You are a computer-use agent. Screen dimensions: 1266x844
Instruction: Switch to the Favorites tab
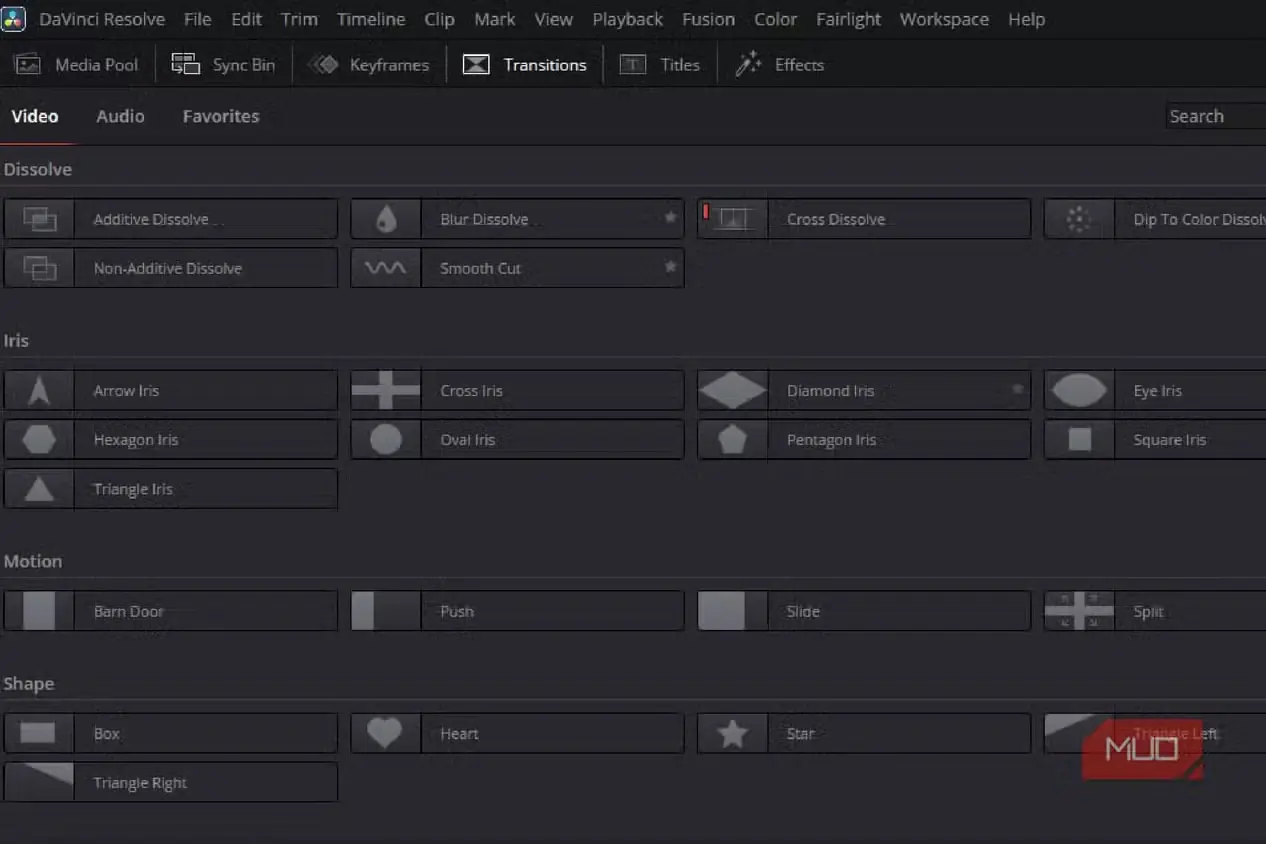pyautogui.click(x=221, y=116)
